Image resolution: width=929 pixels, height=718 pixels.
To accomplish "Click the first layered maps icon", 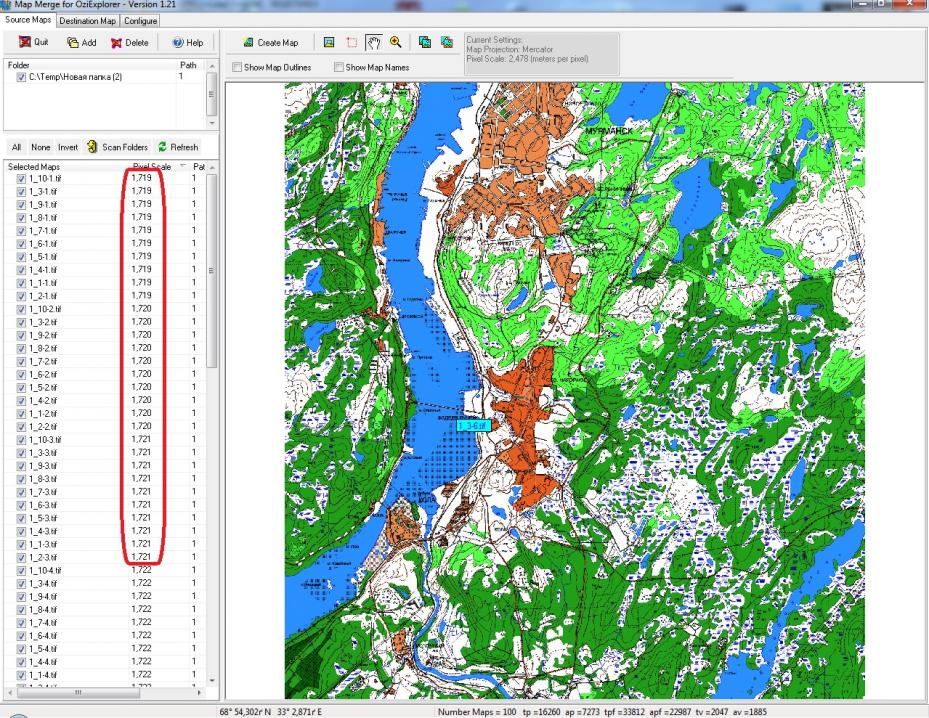I will point(425,43).
